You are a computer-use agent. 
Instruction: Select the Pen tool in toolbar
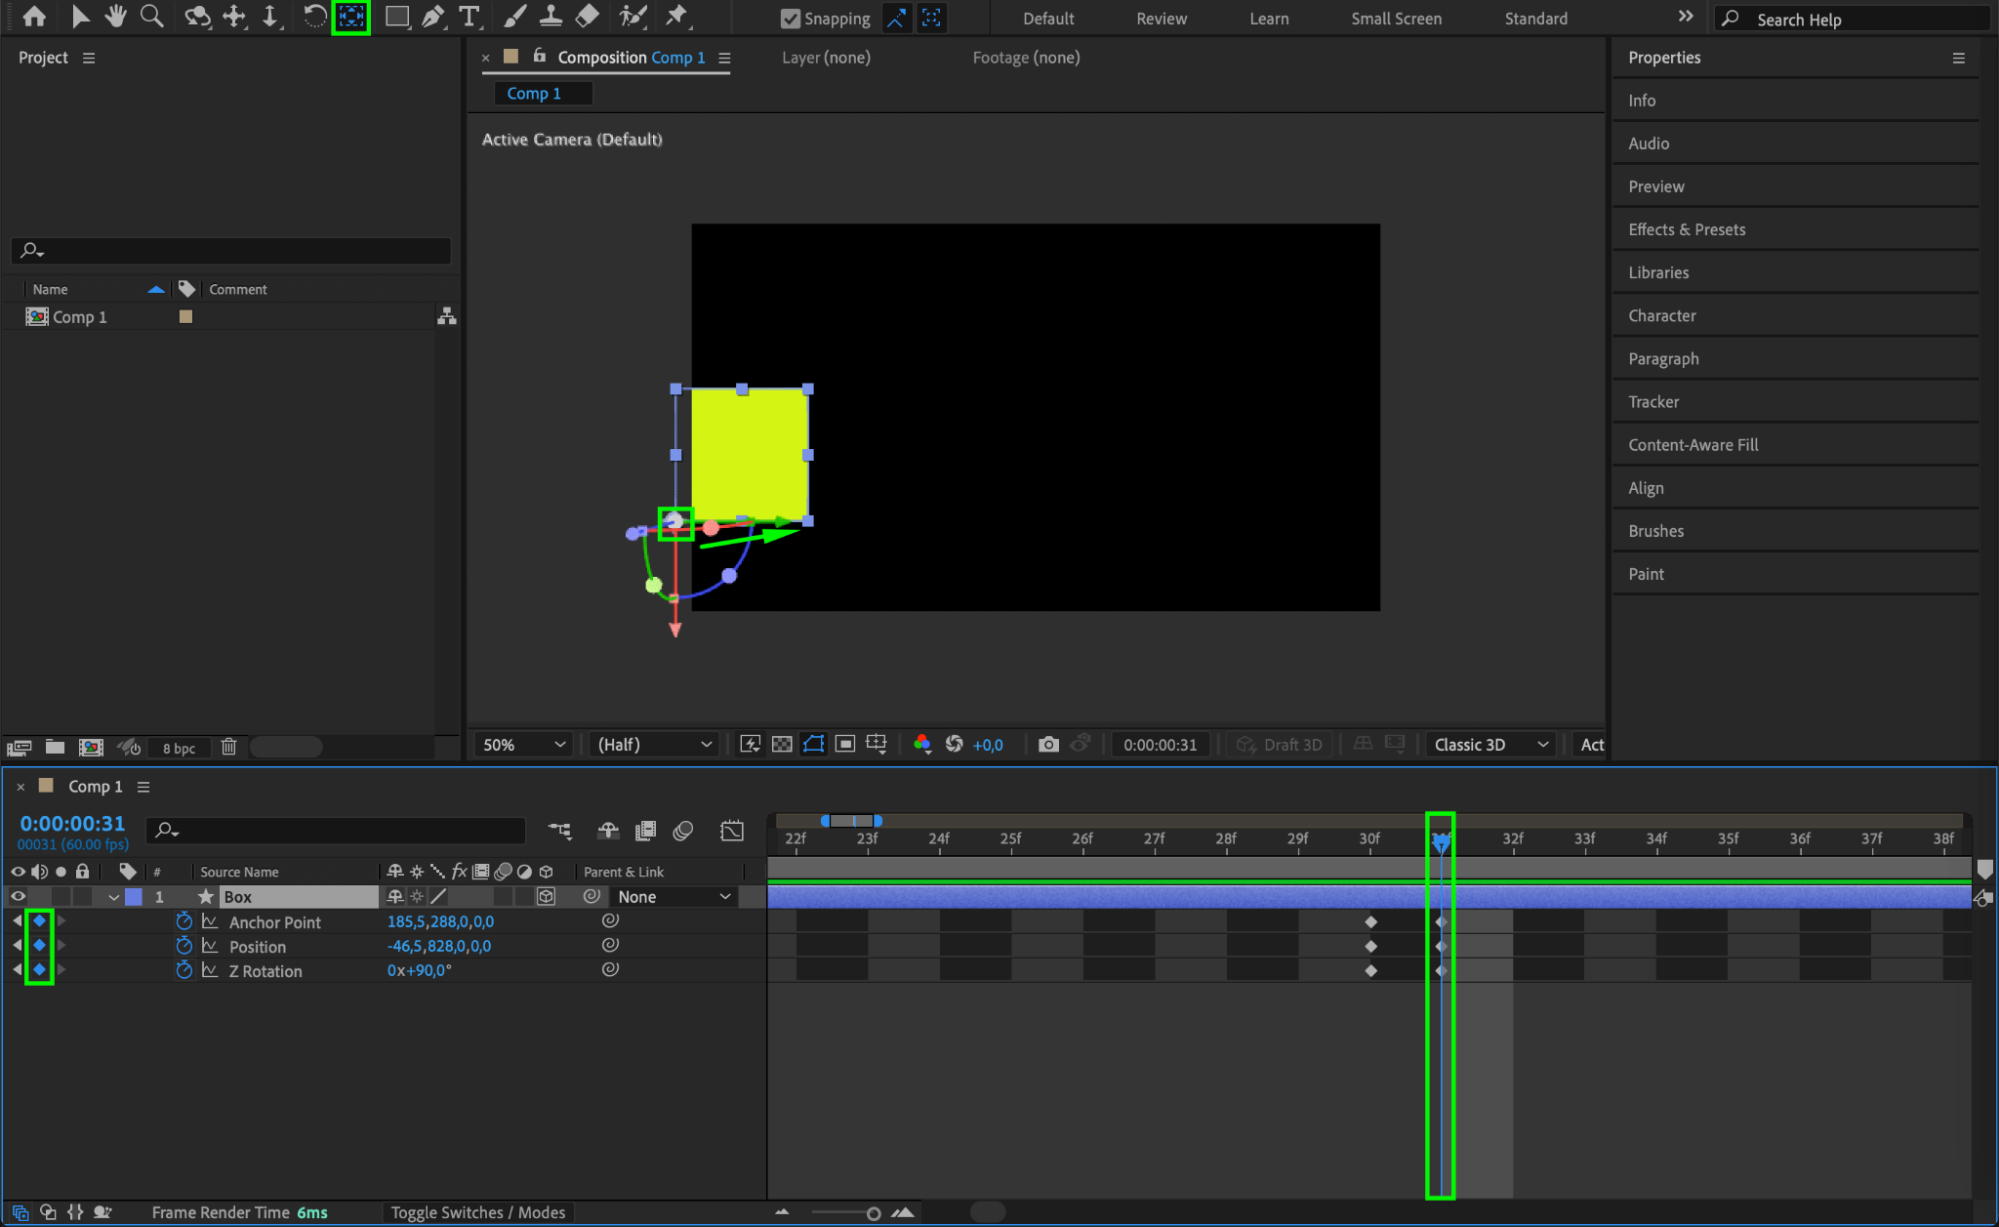pyautogui.click(x=433, y=16)
